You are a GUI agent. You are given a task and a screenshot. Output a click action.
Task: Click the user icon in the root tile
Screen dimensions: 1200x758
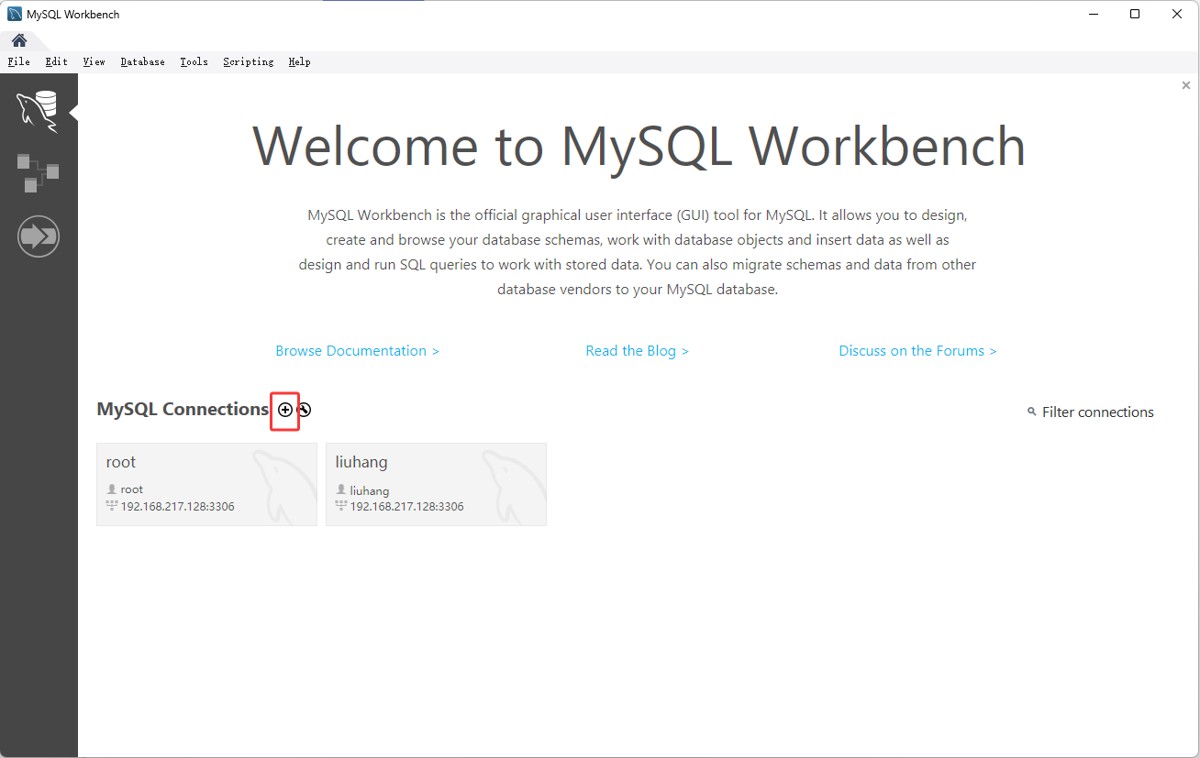pyautogui.click(x=112, y=489)
